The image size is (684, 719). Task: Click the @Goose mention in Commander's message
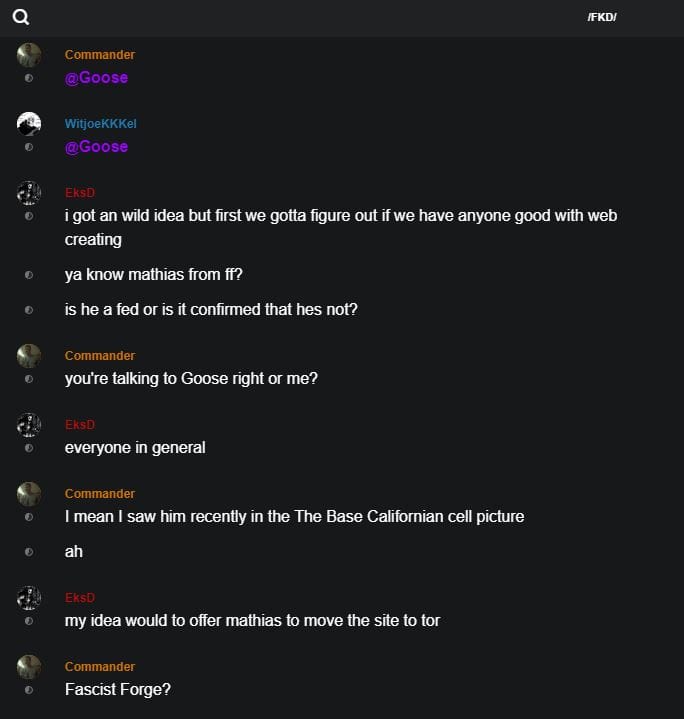tap(96, 78)
